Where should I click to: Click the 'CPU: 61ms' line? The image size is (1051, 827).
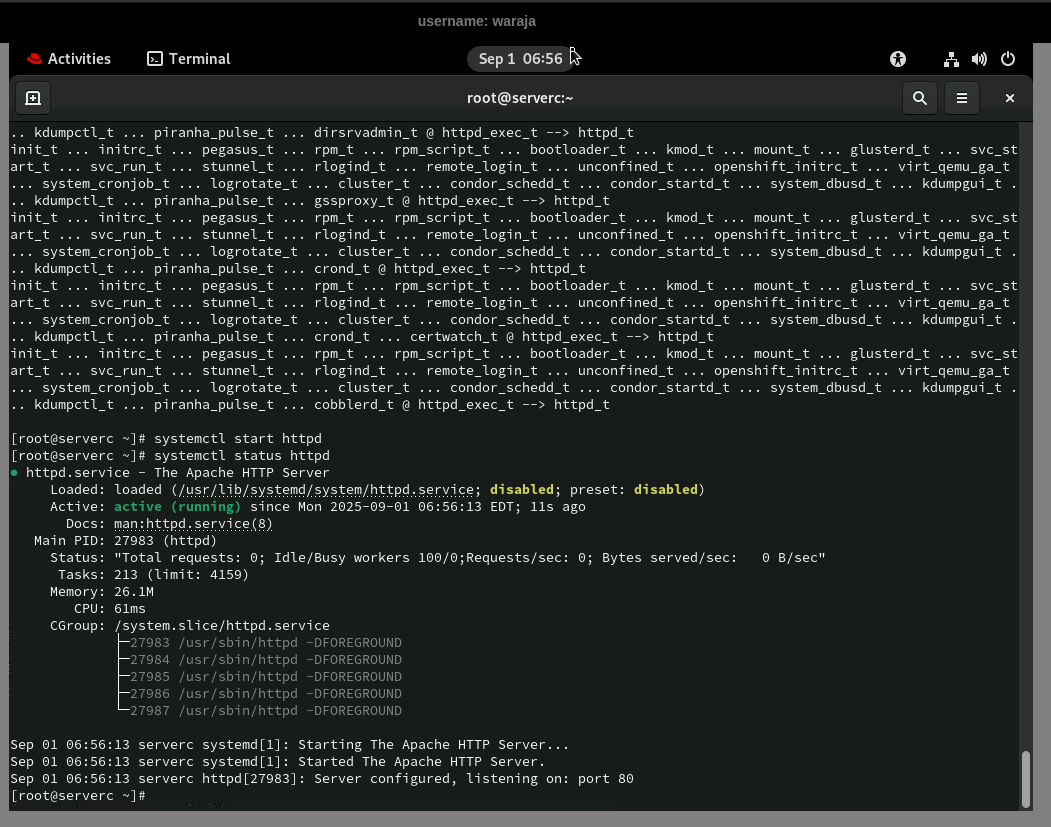point(109,609)
